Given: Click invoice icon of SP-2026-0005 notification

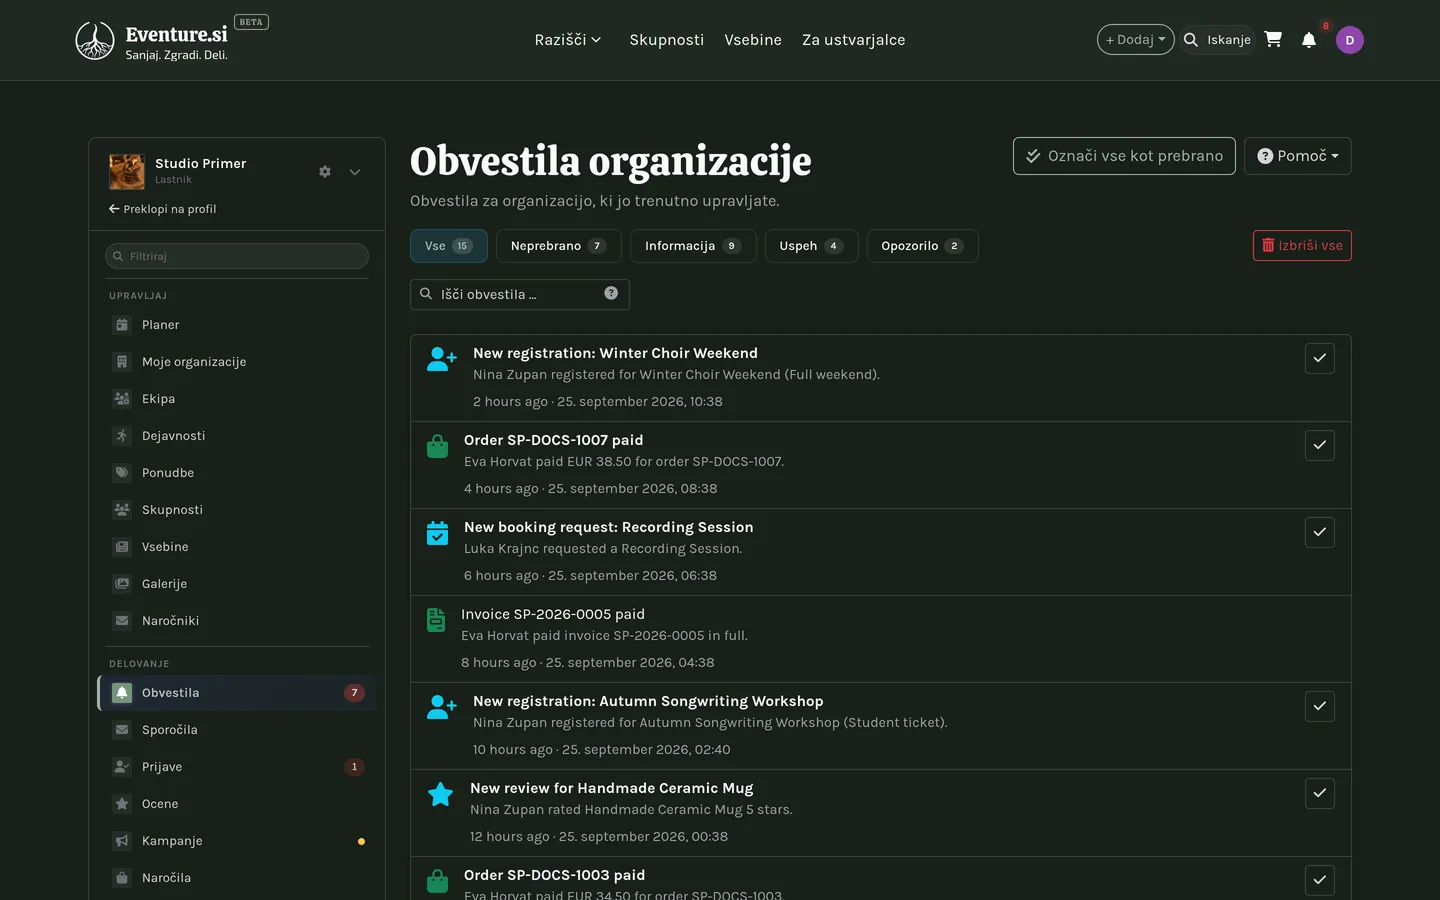Looking at the screenshot, I should [436, 620].
